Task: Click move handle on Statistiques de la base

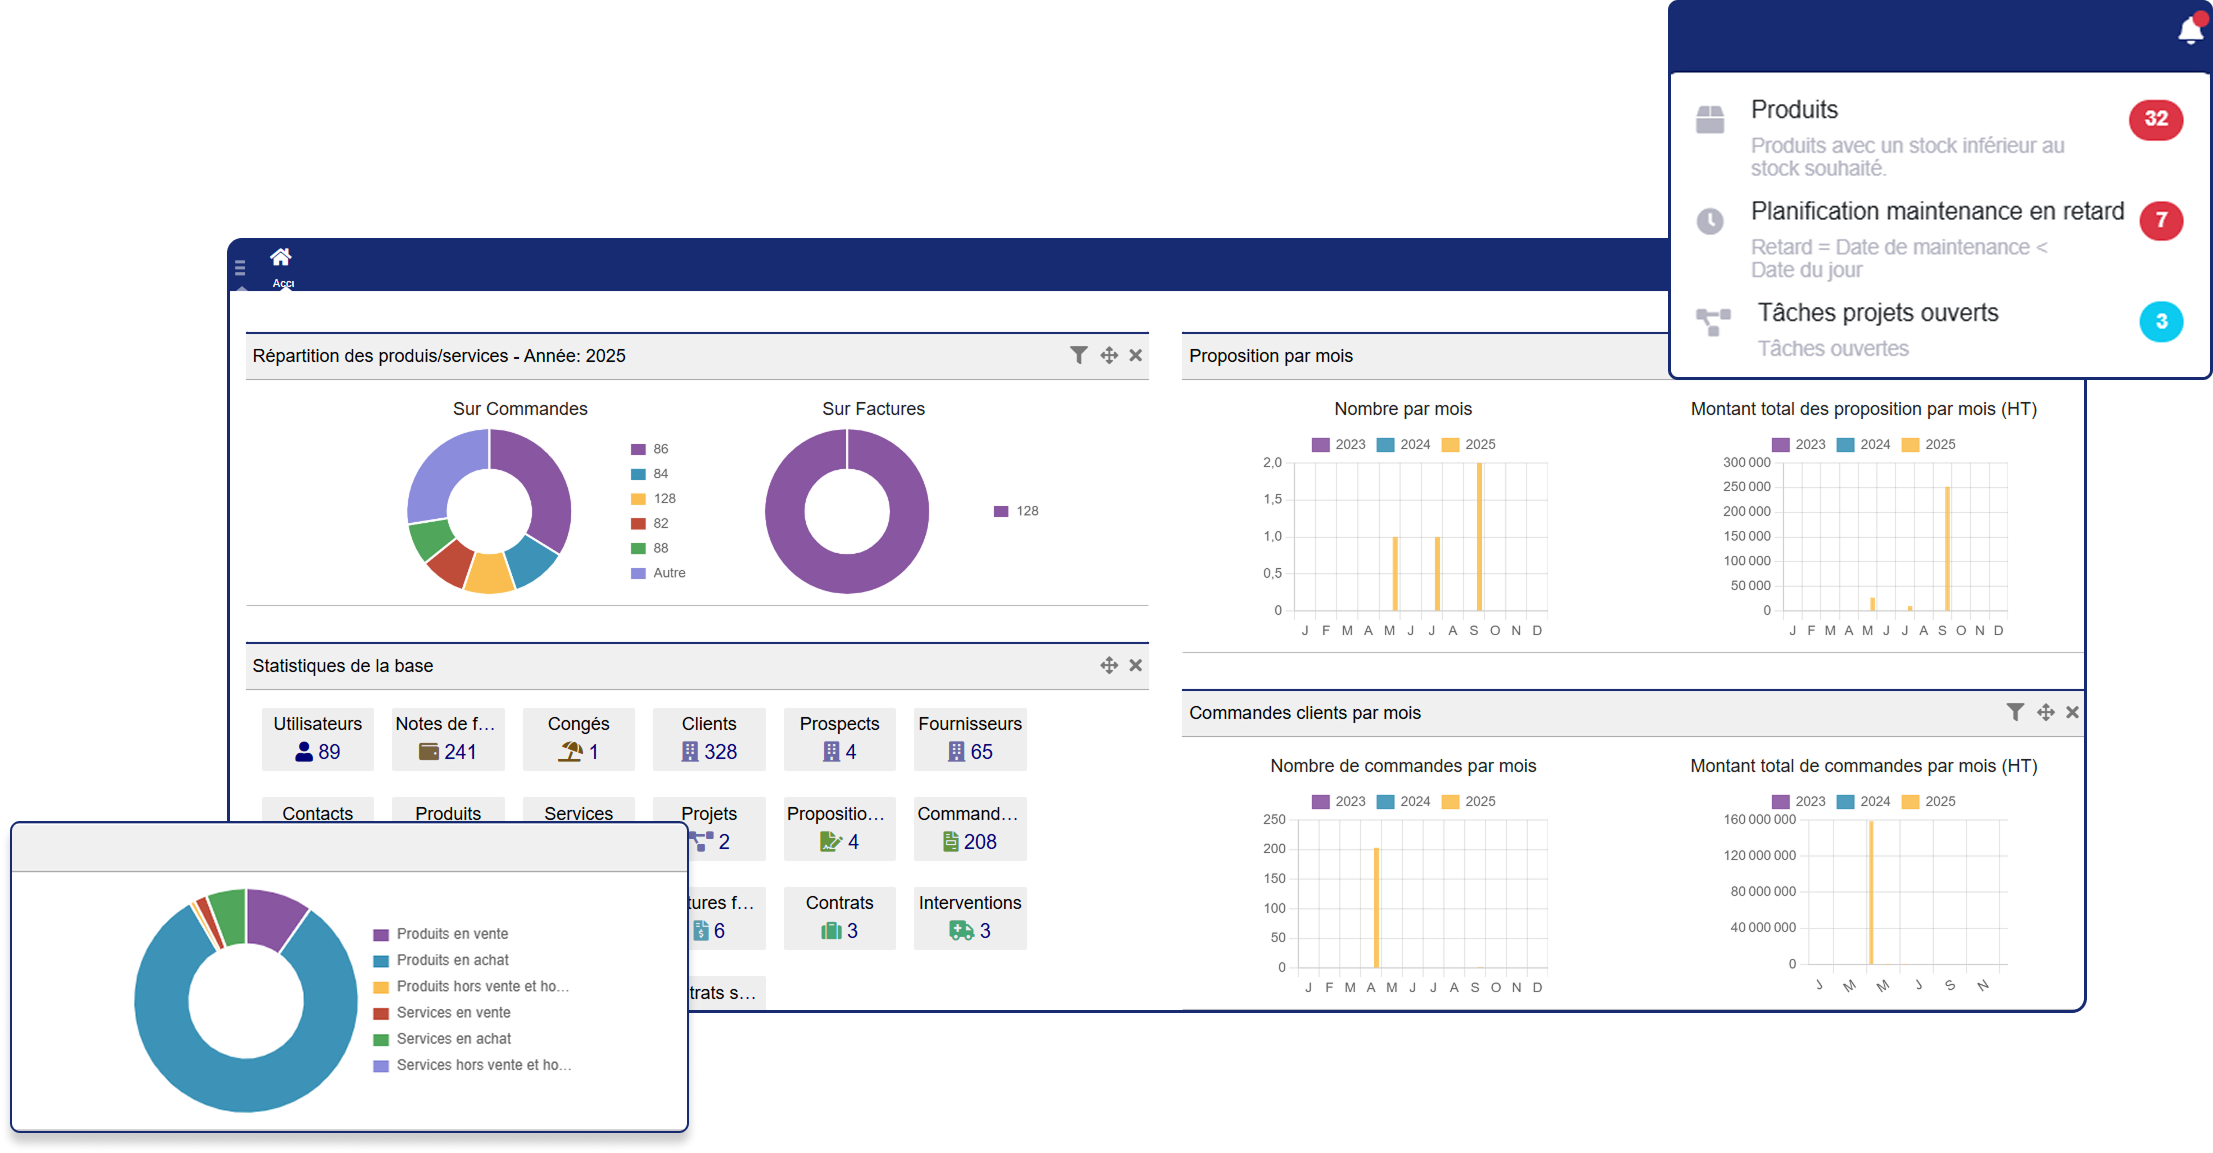Action: pyautogui.click(x=1109, y=665)
